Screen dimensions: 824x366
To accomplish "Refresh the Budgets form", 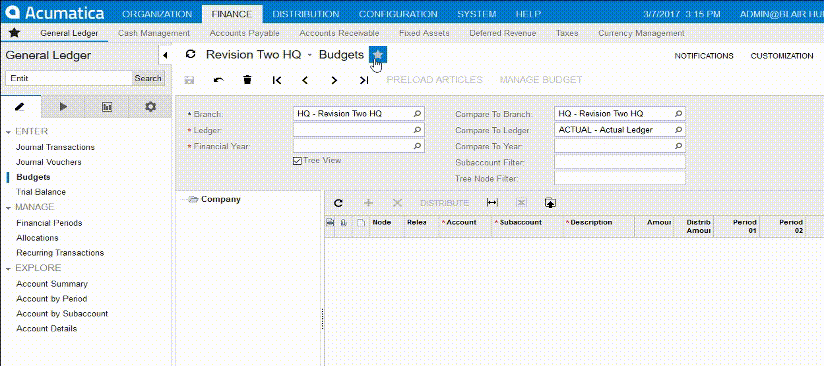I will 191,54.
